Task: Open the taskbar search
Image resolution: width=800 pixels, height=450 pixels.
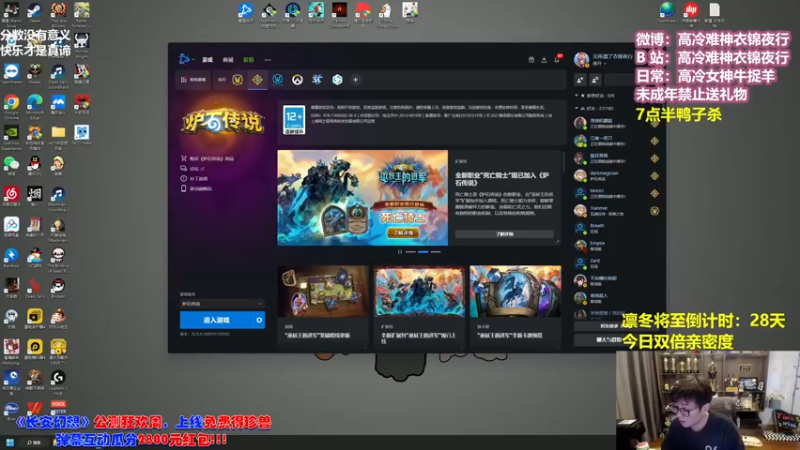Action: click(34, 442)
